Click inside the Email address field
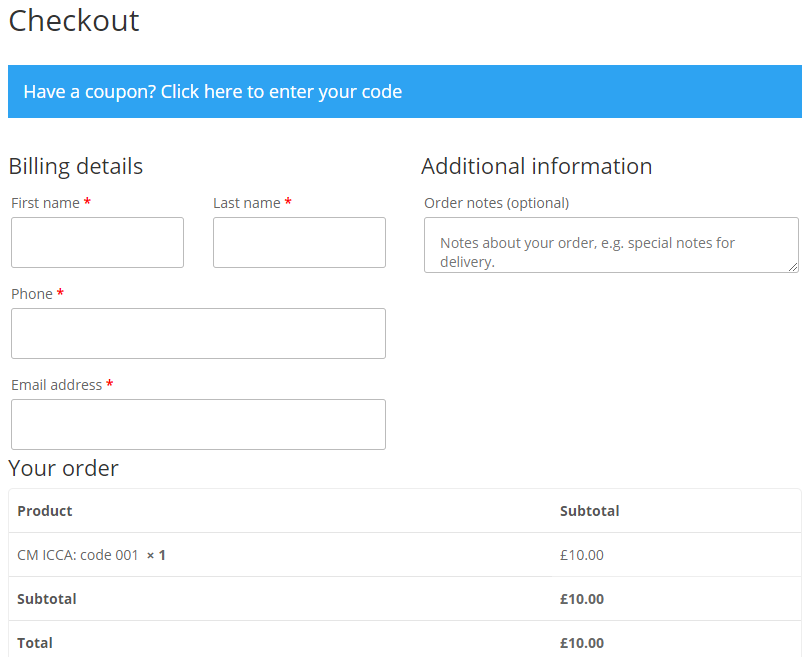This screenshot has height=657, width=809. click(199, 424)
